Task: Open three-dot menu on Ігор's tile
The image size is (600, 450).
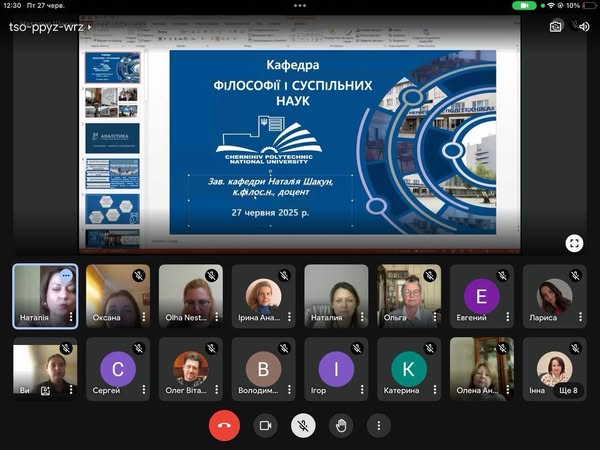Action: [362, 390]
